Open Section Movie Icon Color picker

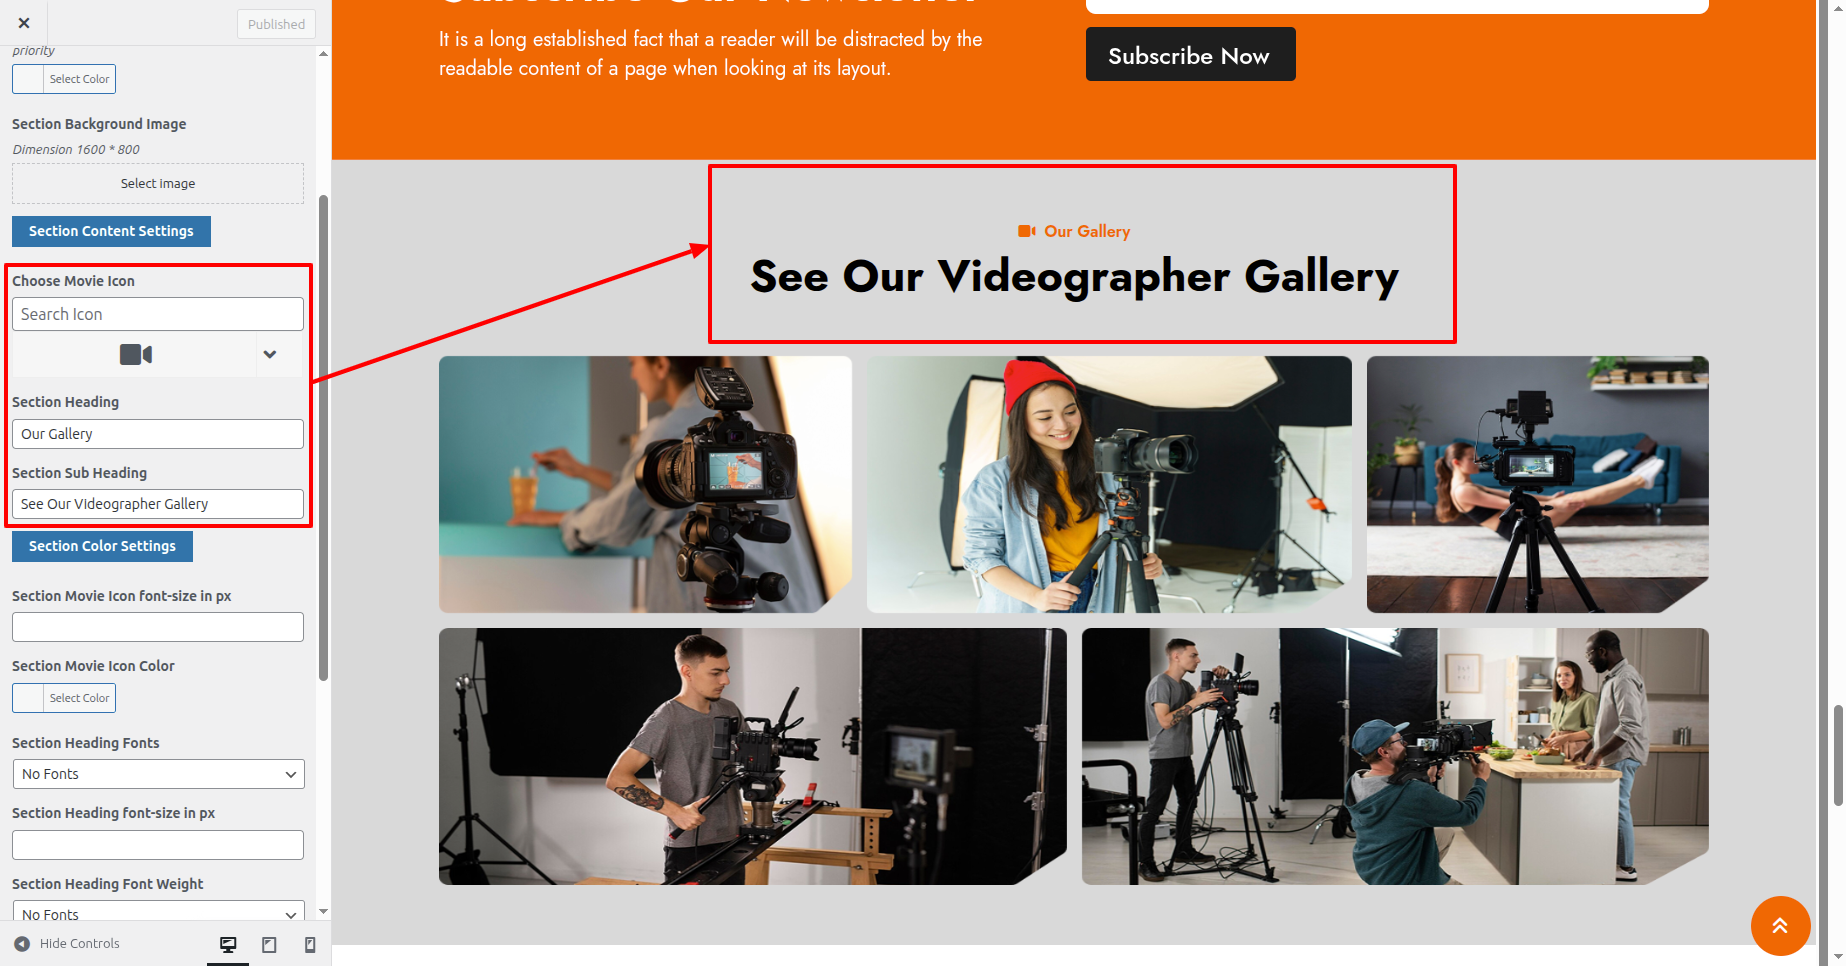point(64,698)
